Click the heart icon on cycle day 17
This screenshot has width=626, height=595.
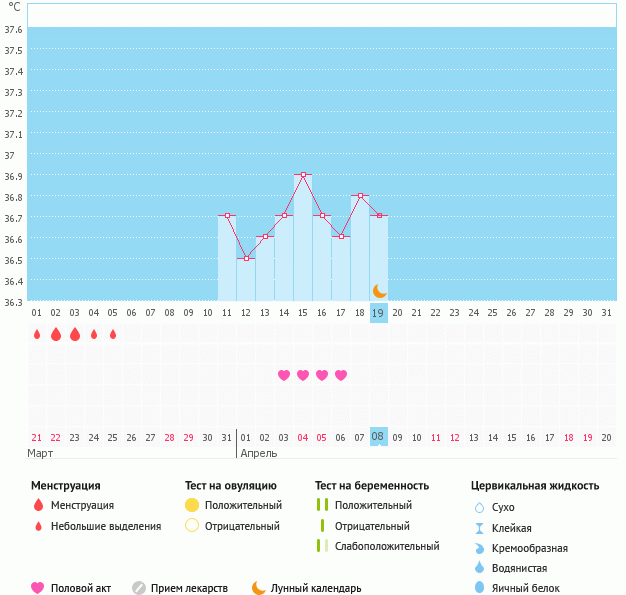(341, 375)
